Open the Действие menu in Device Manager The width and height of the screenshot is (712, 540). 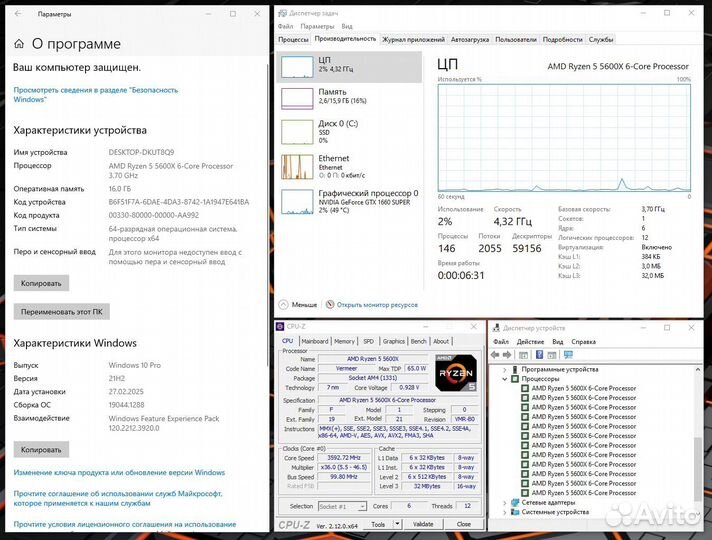[530, 342]
